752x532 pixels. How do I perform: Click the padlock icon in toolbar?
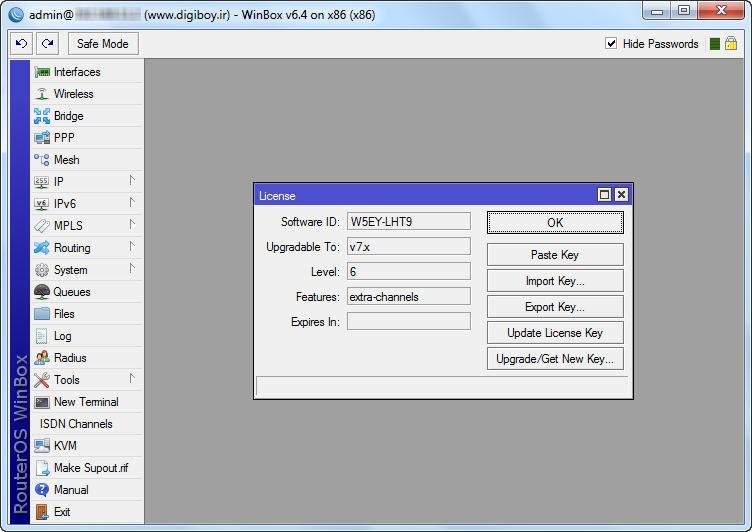coord(731,44)
